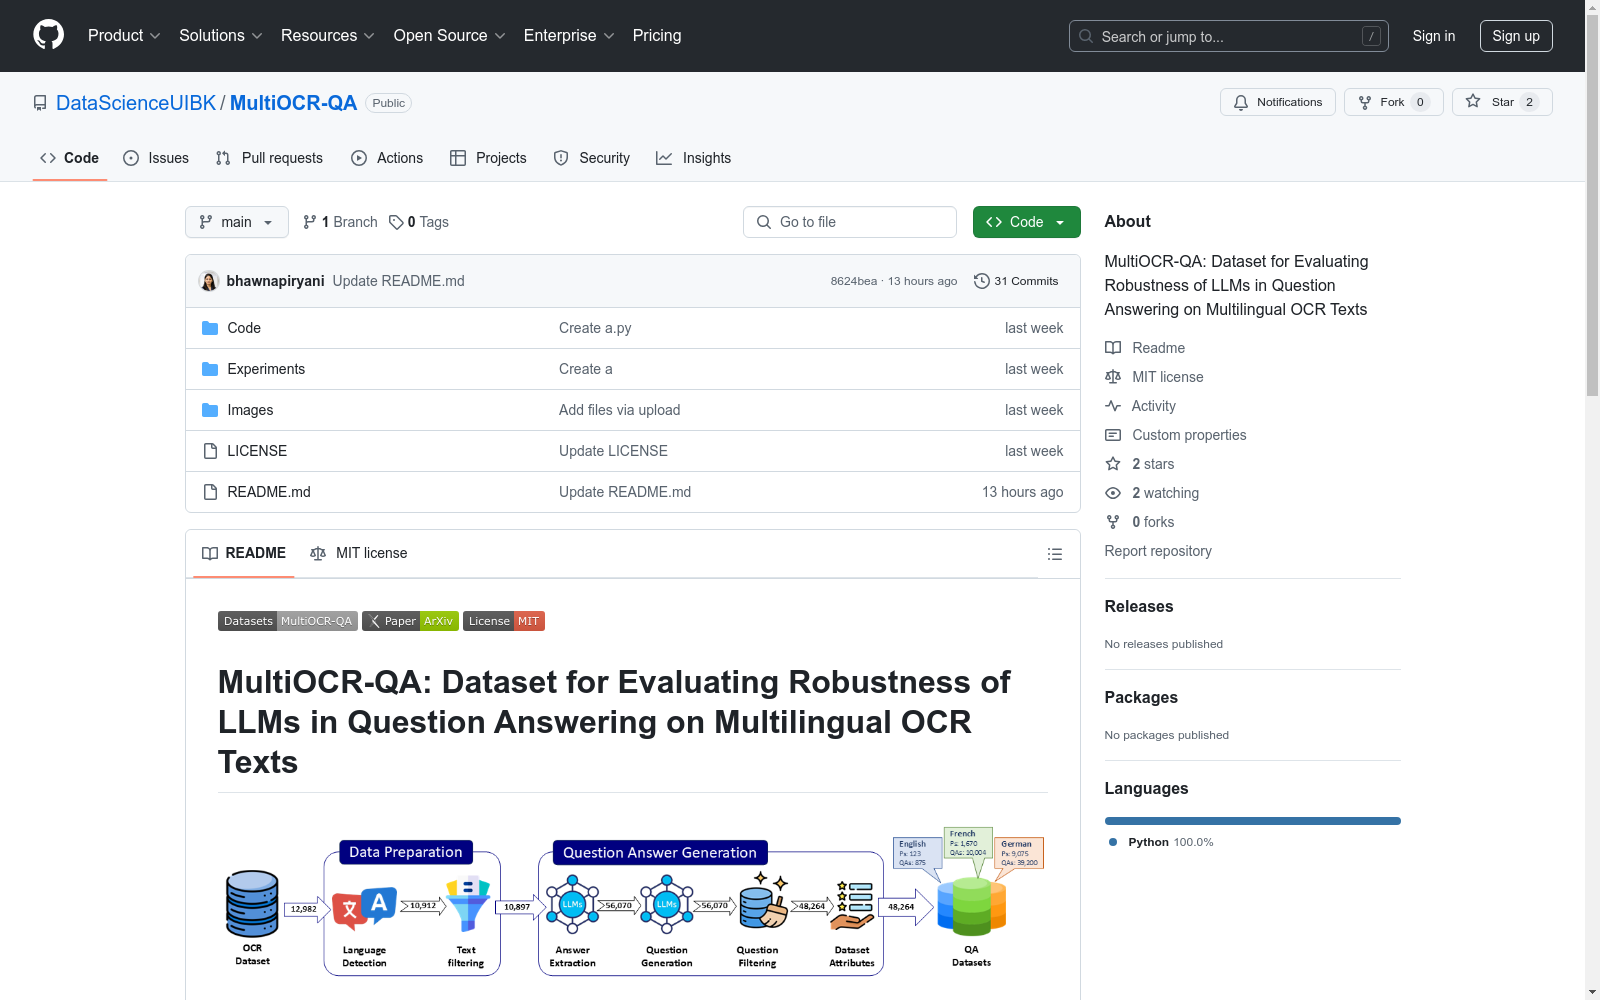Fork this repository
The width and height of the screenshot is (1600, 1000).
pos(1393,102)
